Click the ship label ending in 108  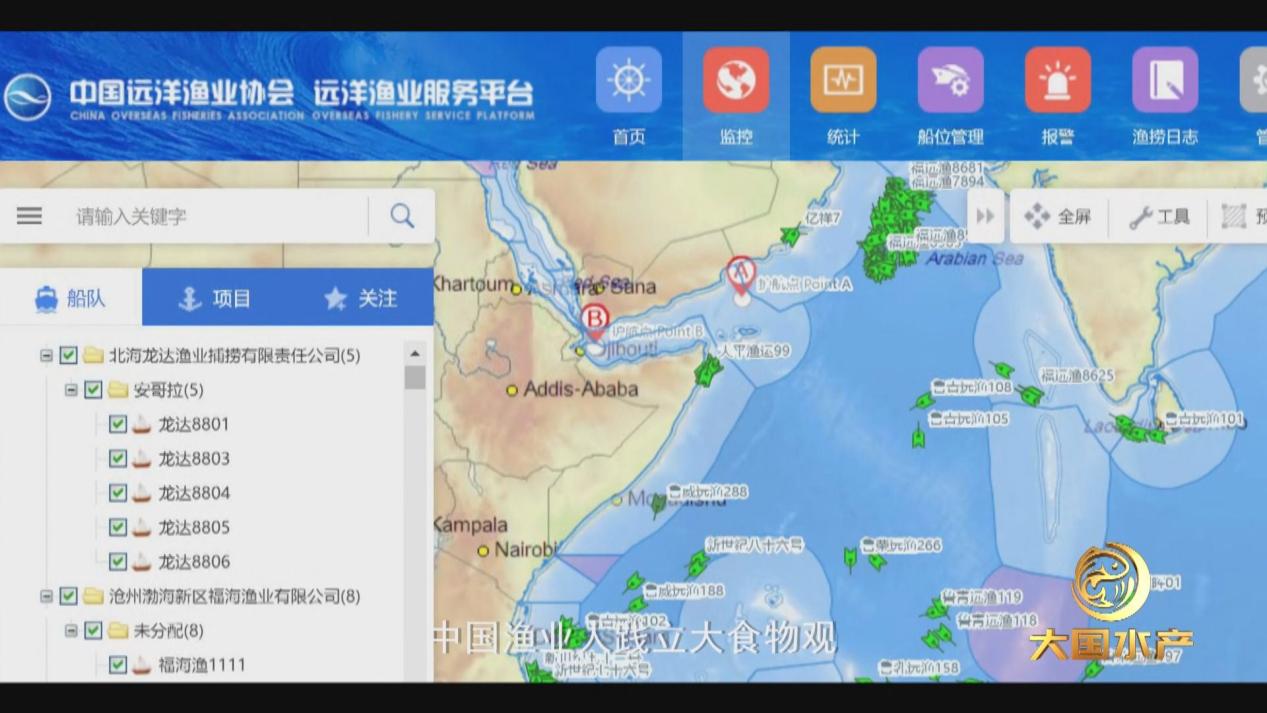971,387
